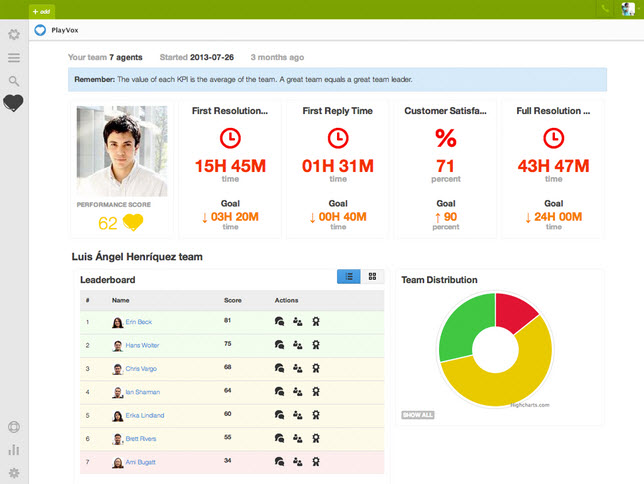This screenshot has width=644, height=484.
Task: Click the reporting bar chart sidebar icon
Action: click(x=14, y=450)
